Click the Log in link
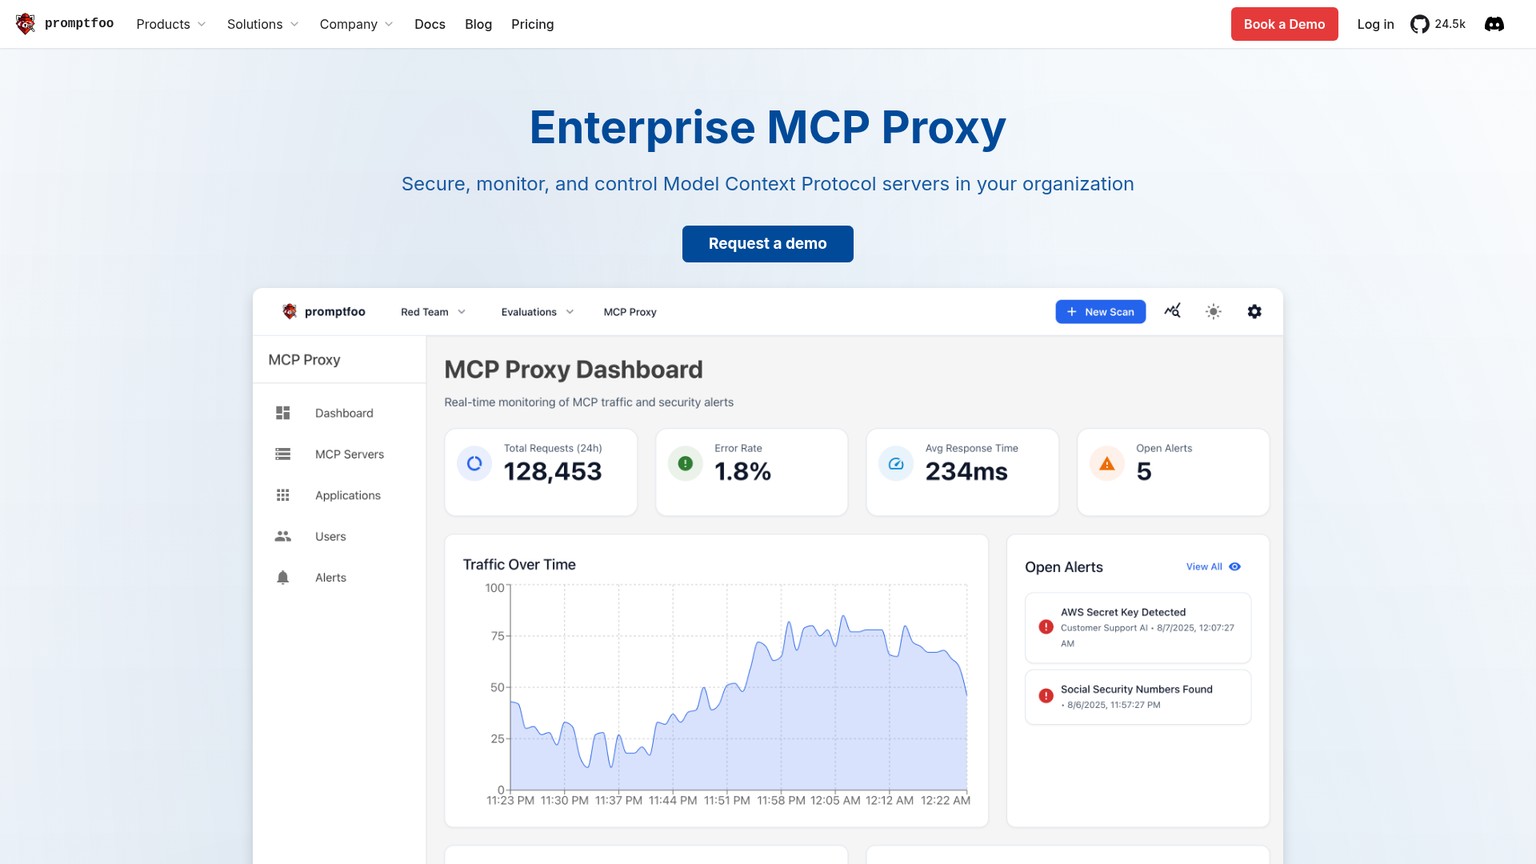Screen dimensions: 1536x864 [1375, 24]
